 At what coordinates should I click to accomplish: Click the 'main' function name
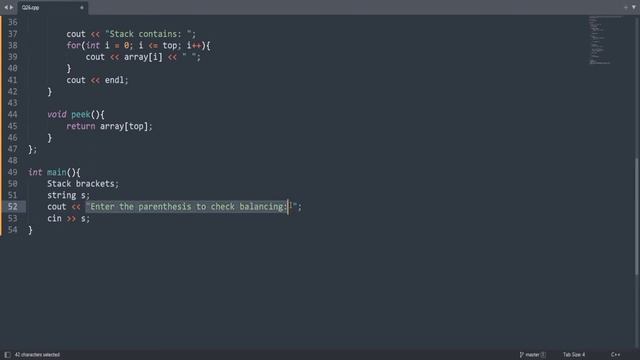56,172
